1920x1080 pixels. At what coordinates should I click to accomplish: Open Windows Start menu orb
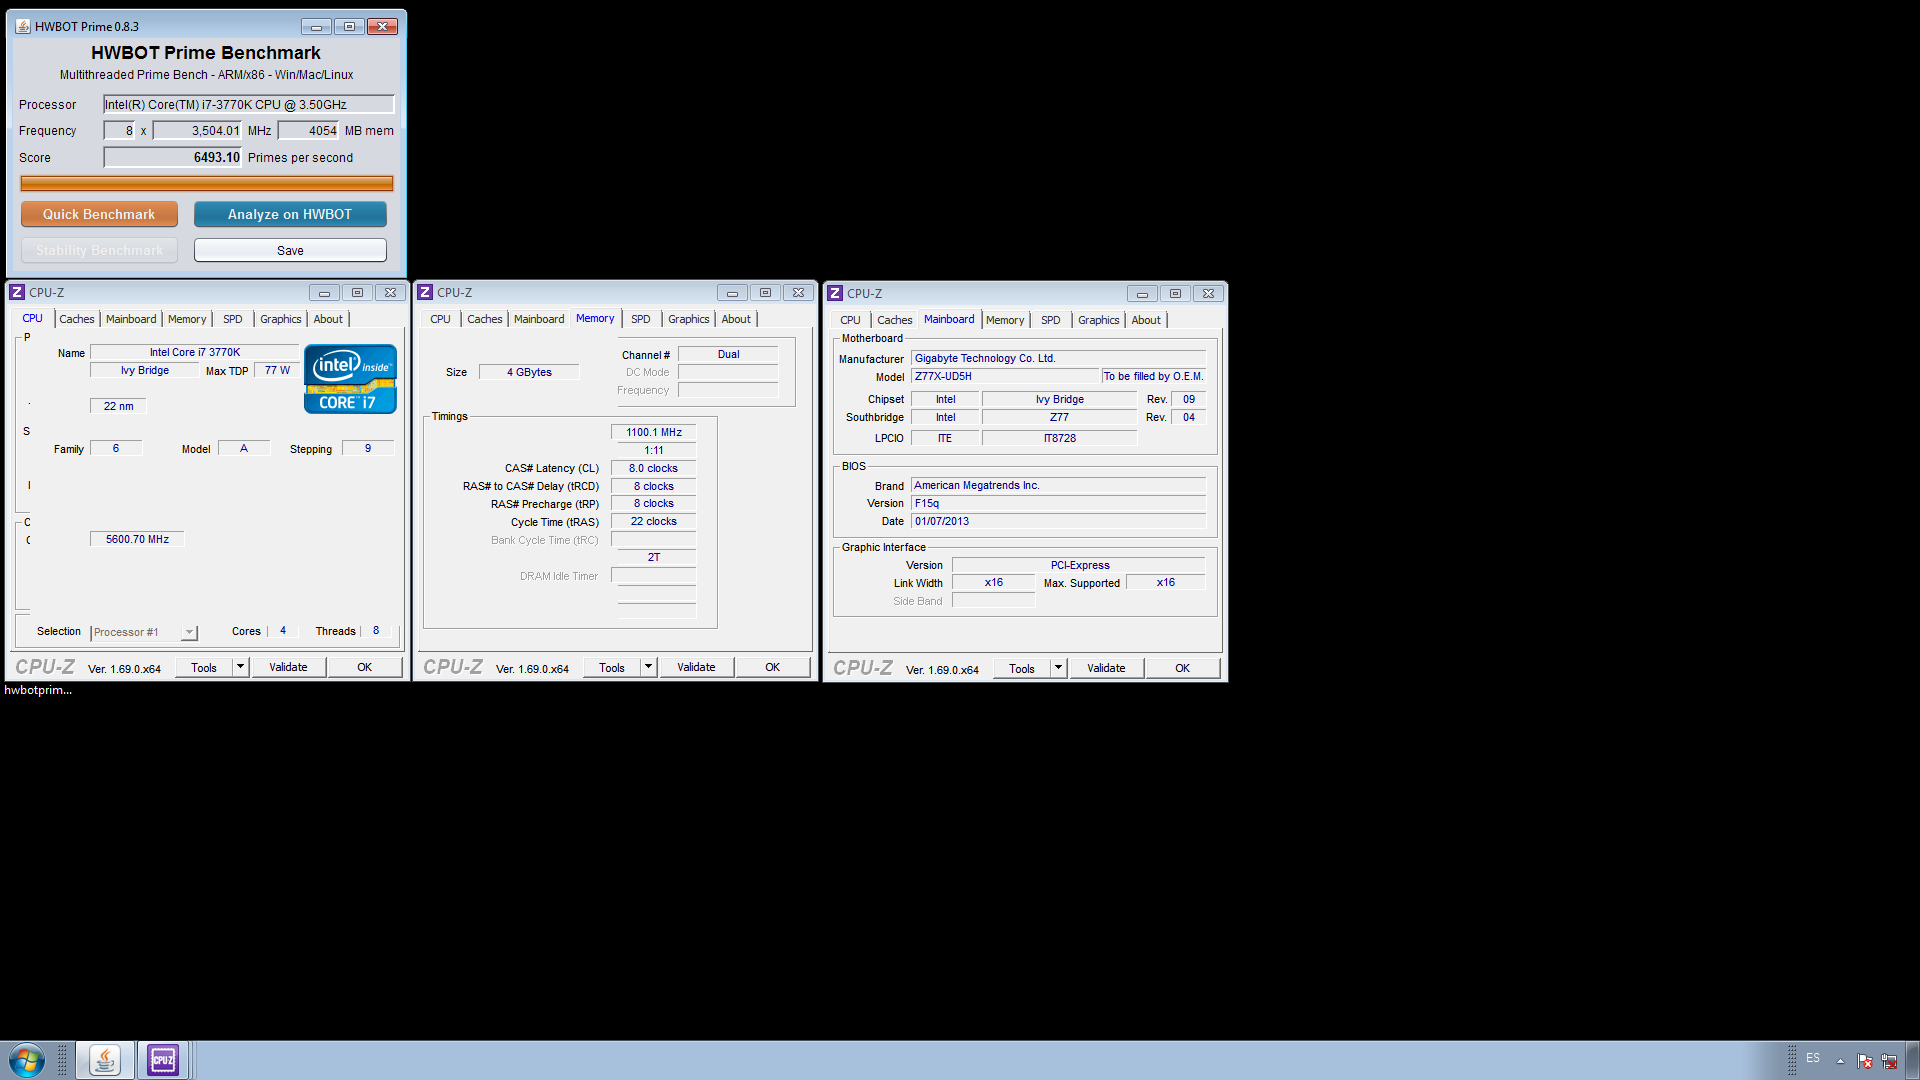tap(27, 1060)
